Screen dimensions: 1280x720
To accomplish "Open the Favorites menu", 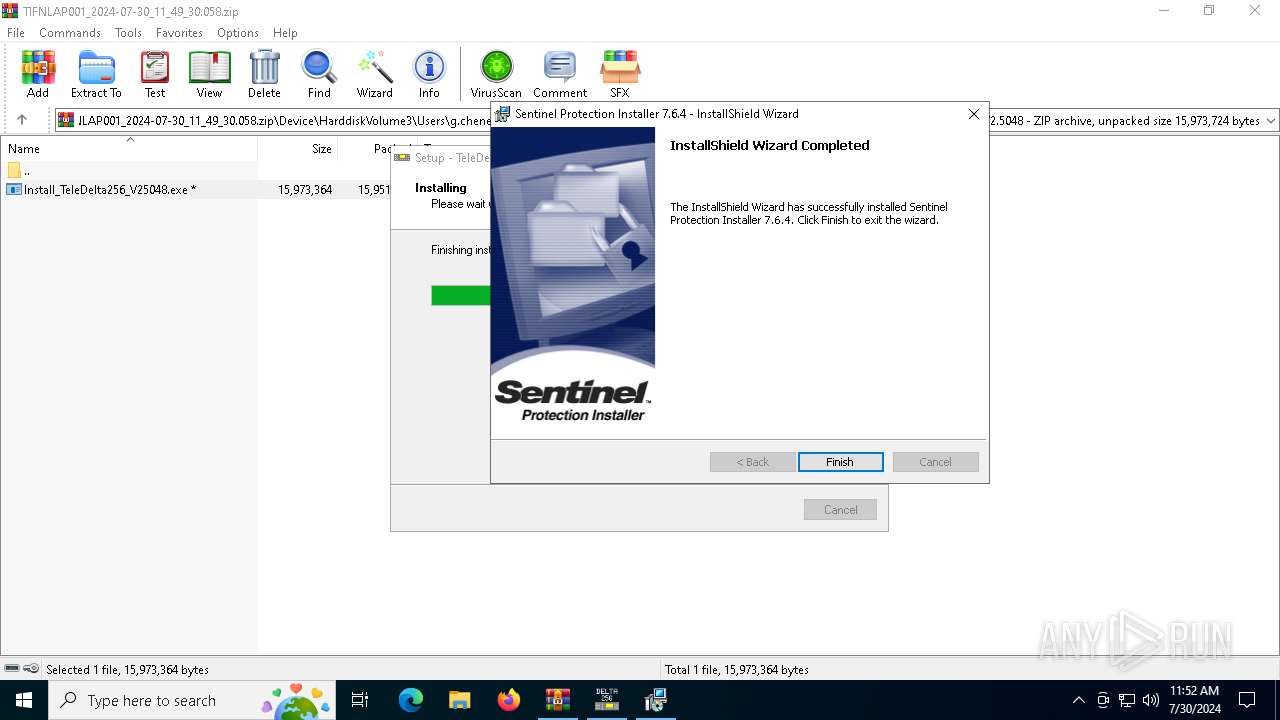I will pos(180,32).
